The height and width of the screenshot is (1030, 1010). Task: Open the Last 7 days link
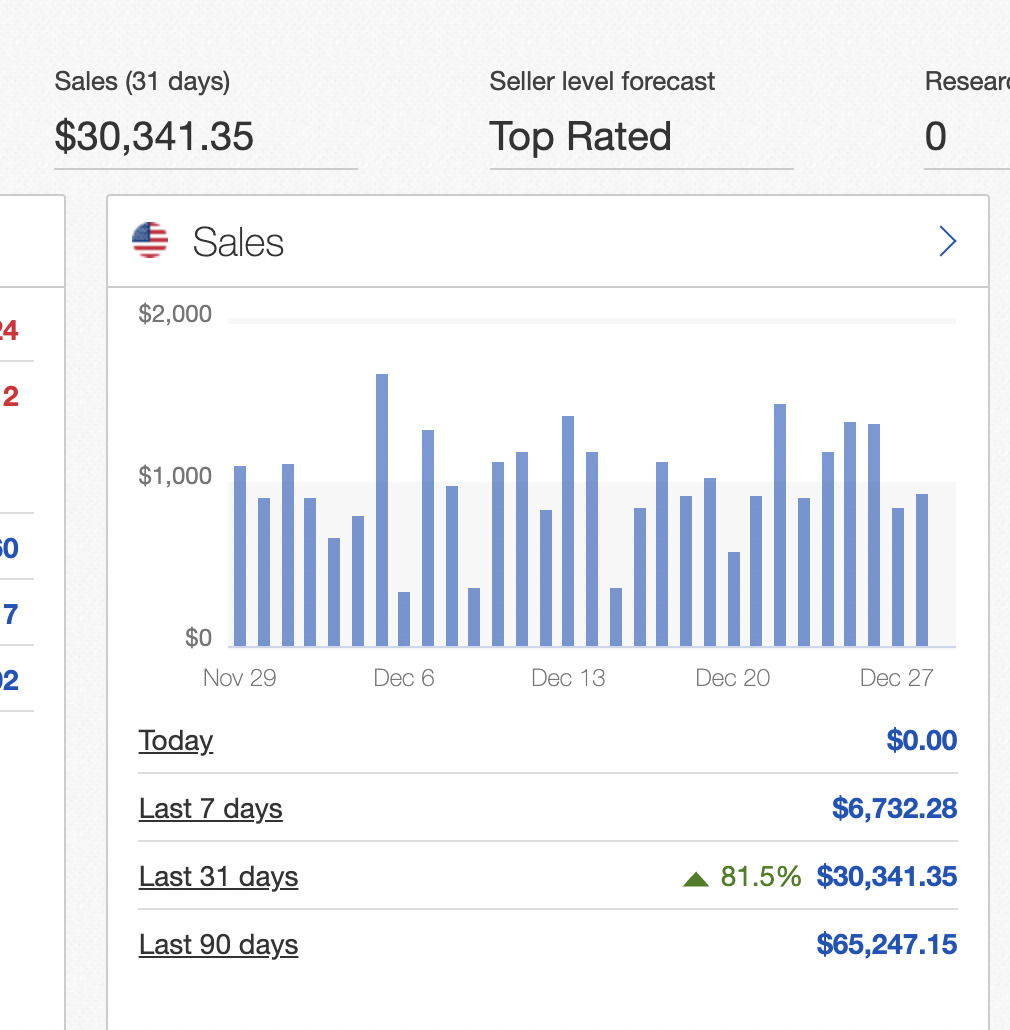point(210,809)
